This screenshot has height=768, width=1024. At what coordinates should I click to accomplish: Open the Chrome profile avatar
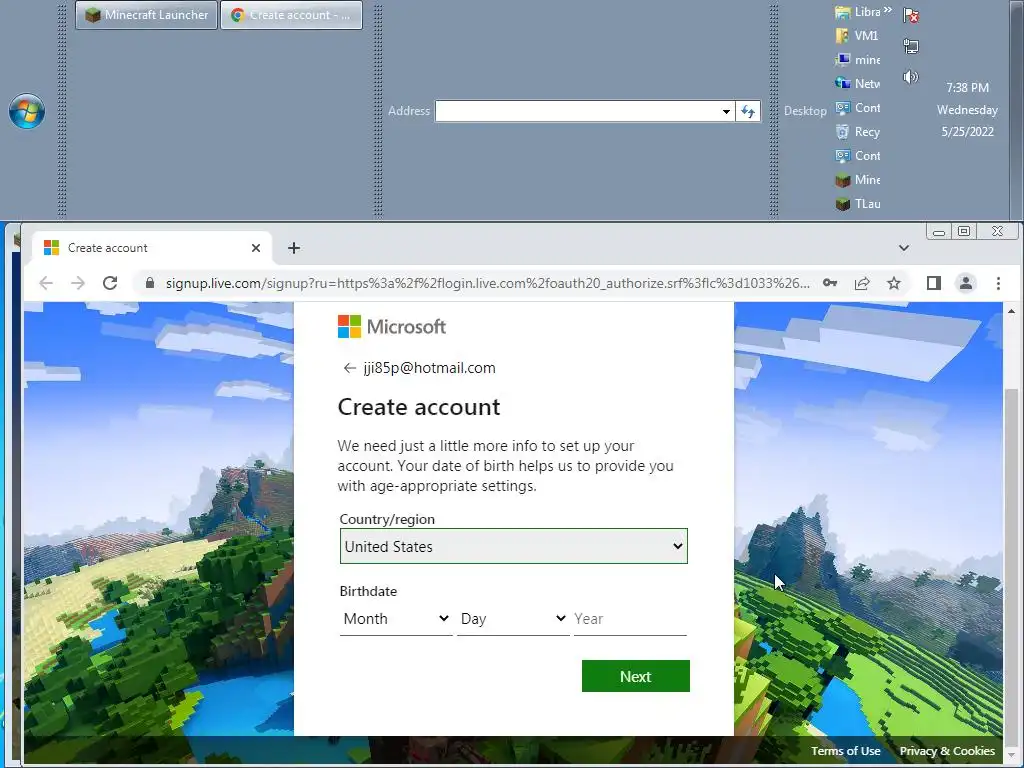tap(966, 283)
